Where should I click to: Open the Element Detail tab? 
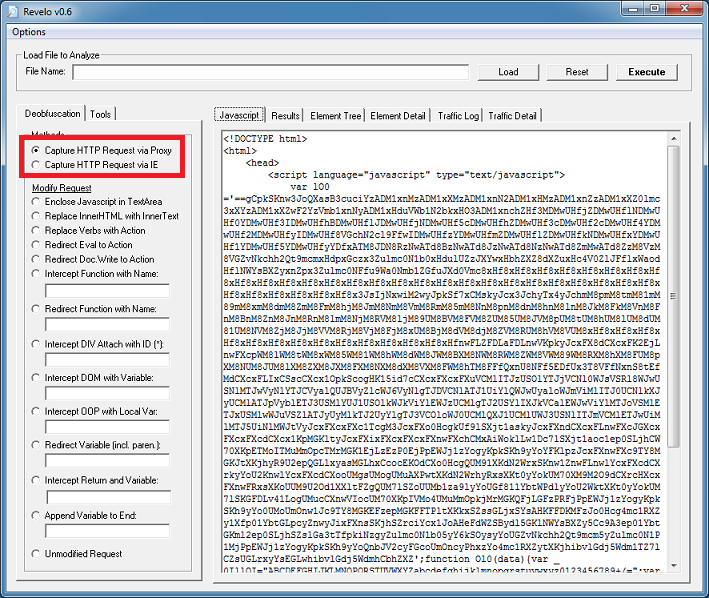[398, 116]
